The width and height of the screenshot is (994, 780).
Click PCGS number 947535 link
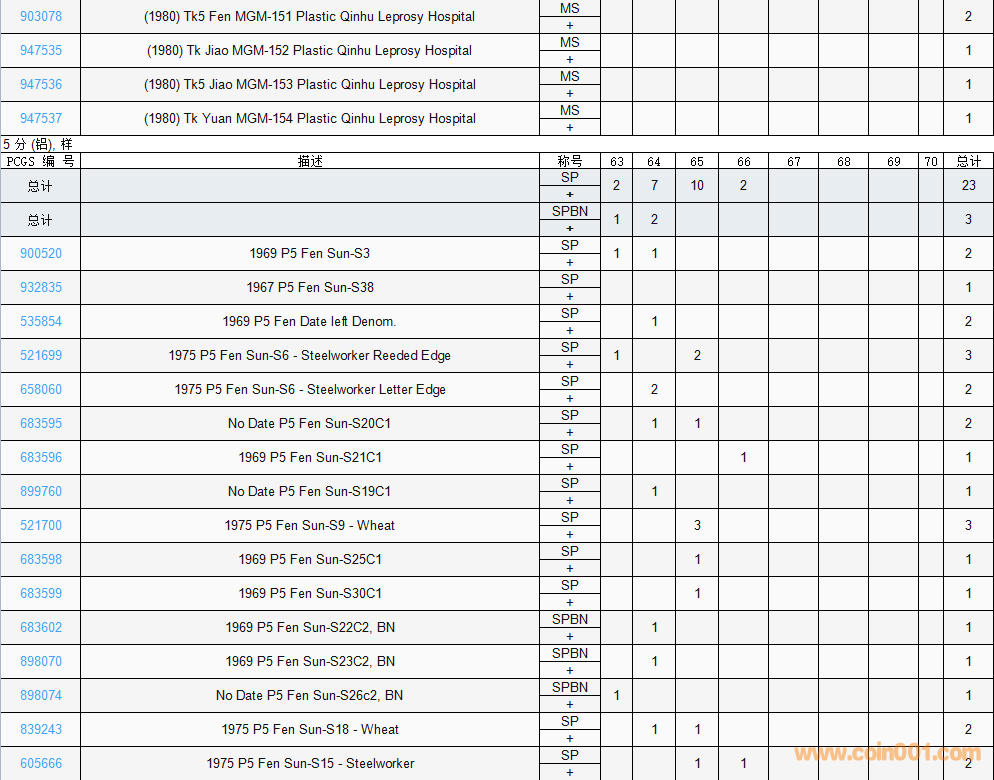(x=41, y=51)
